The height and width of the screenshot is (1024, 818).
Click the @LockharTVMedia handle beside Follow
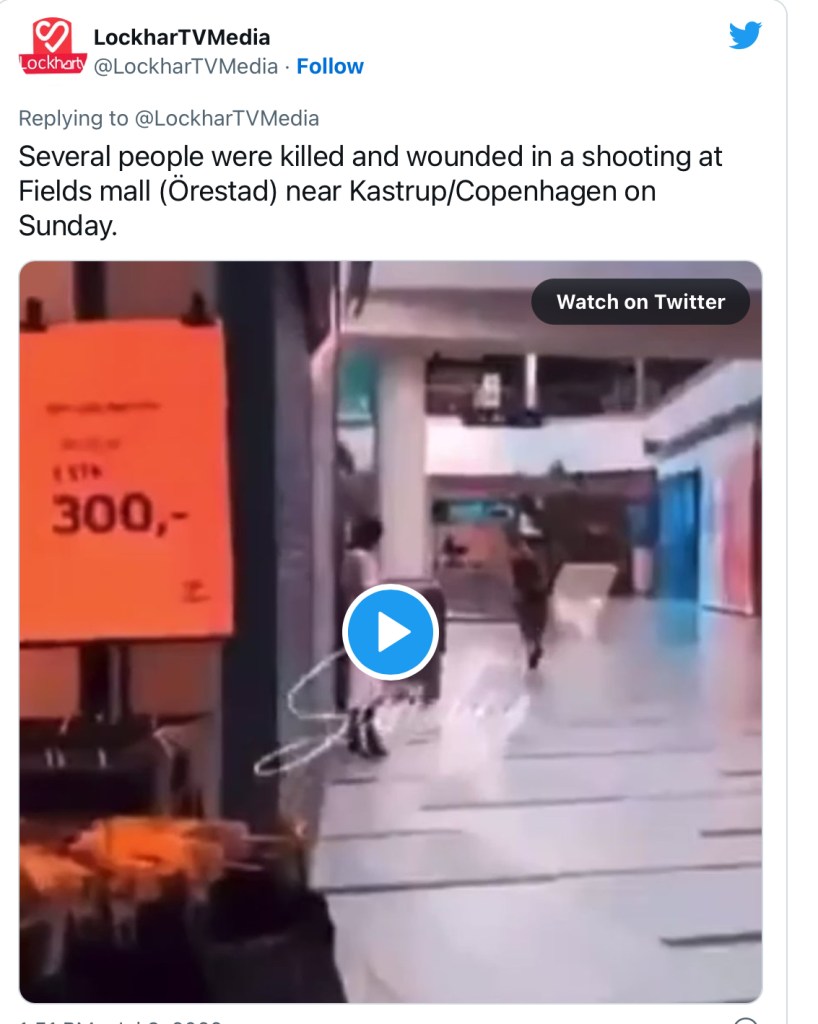tap(186, 66)
